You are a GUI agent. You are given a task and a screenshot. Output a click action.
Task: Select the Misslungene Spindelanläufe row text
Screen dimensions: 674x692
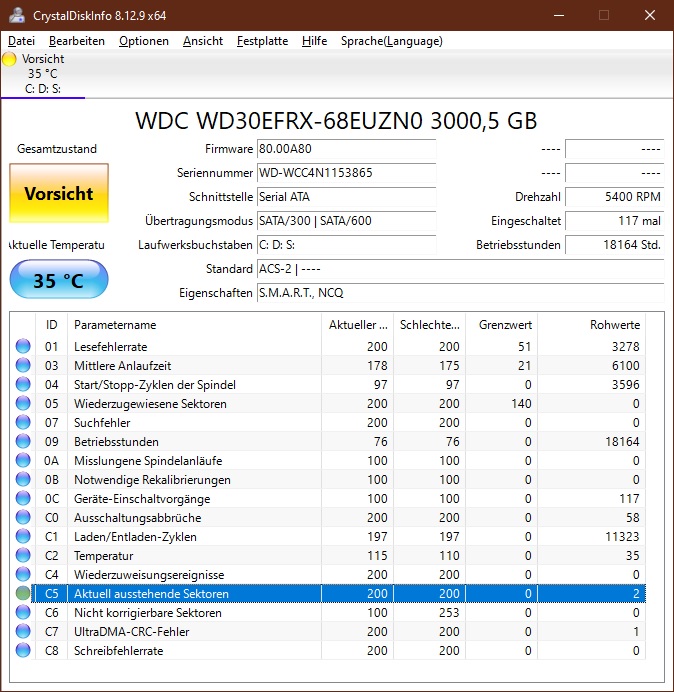pos(148,461)
